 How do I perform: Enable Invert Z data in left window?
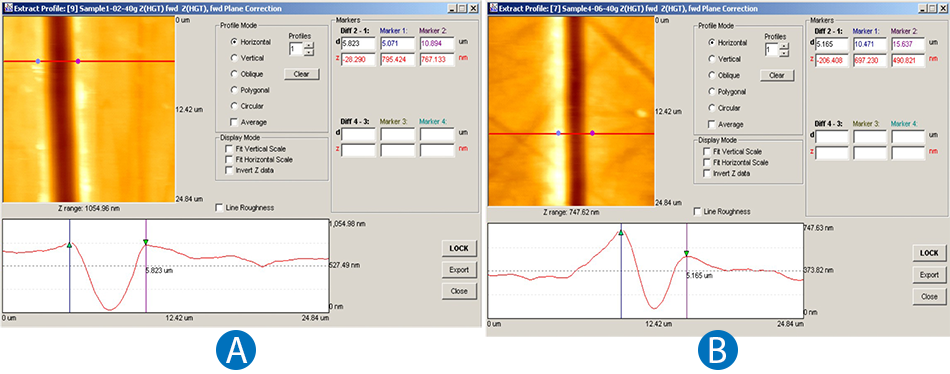point(229,170)
